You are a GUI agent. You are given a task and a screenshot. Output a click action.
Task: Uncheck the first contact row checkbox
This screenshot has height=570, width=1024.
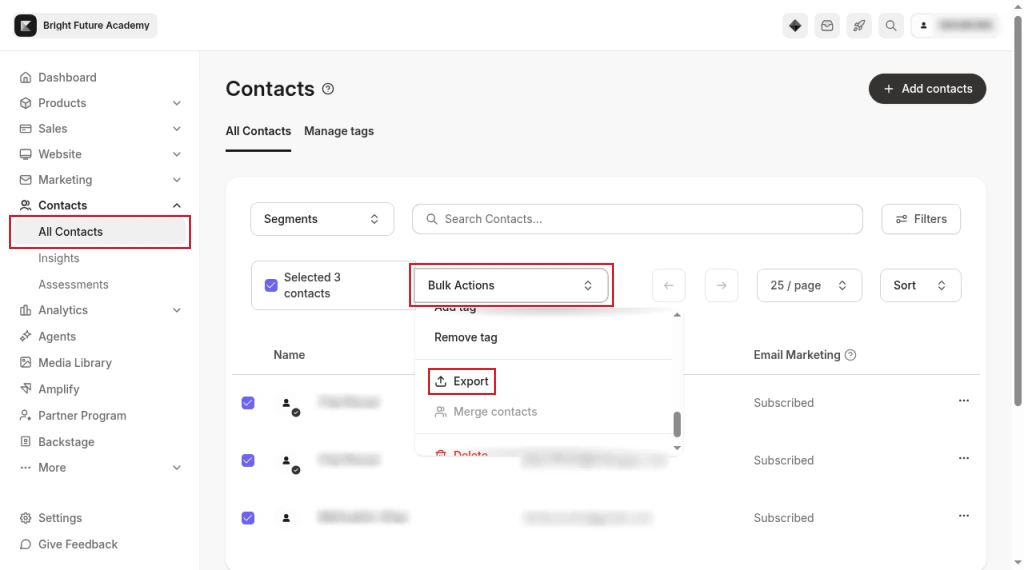click(x=248, y=403)
